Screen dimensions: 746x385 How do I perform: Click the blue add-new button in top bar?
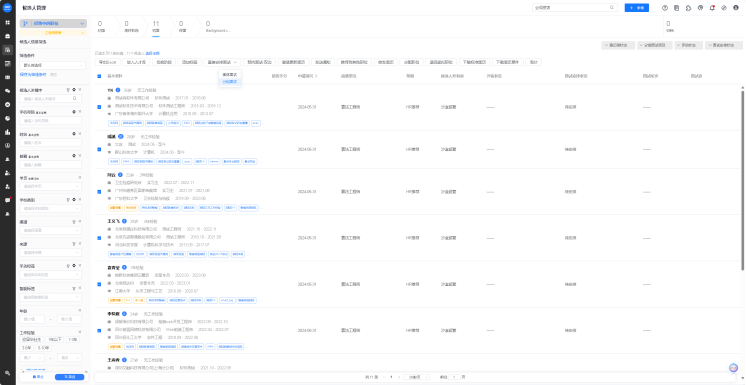point(637,8)
